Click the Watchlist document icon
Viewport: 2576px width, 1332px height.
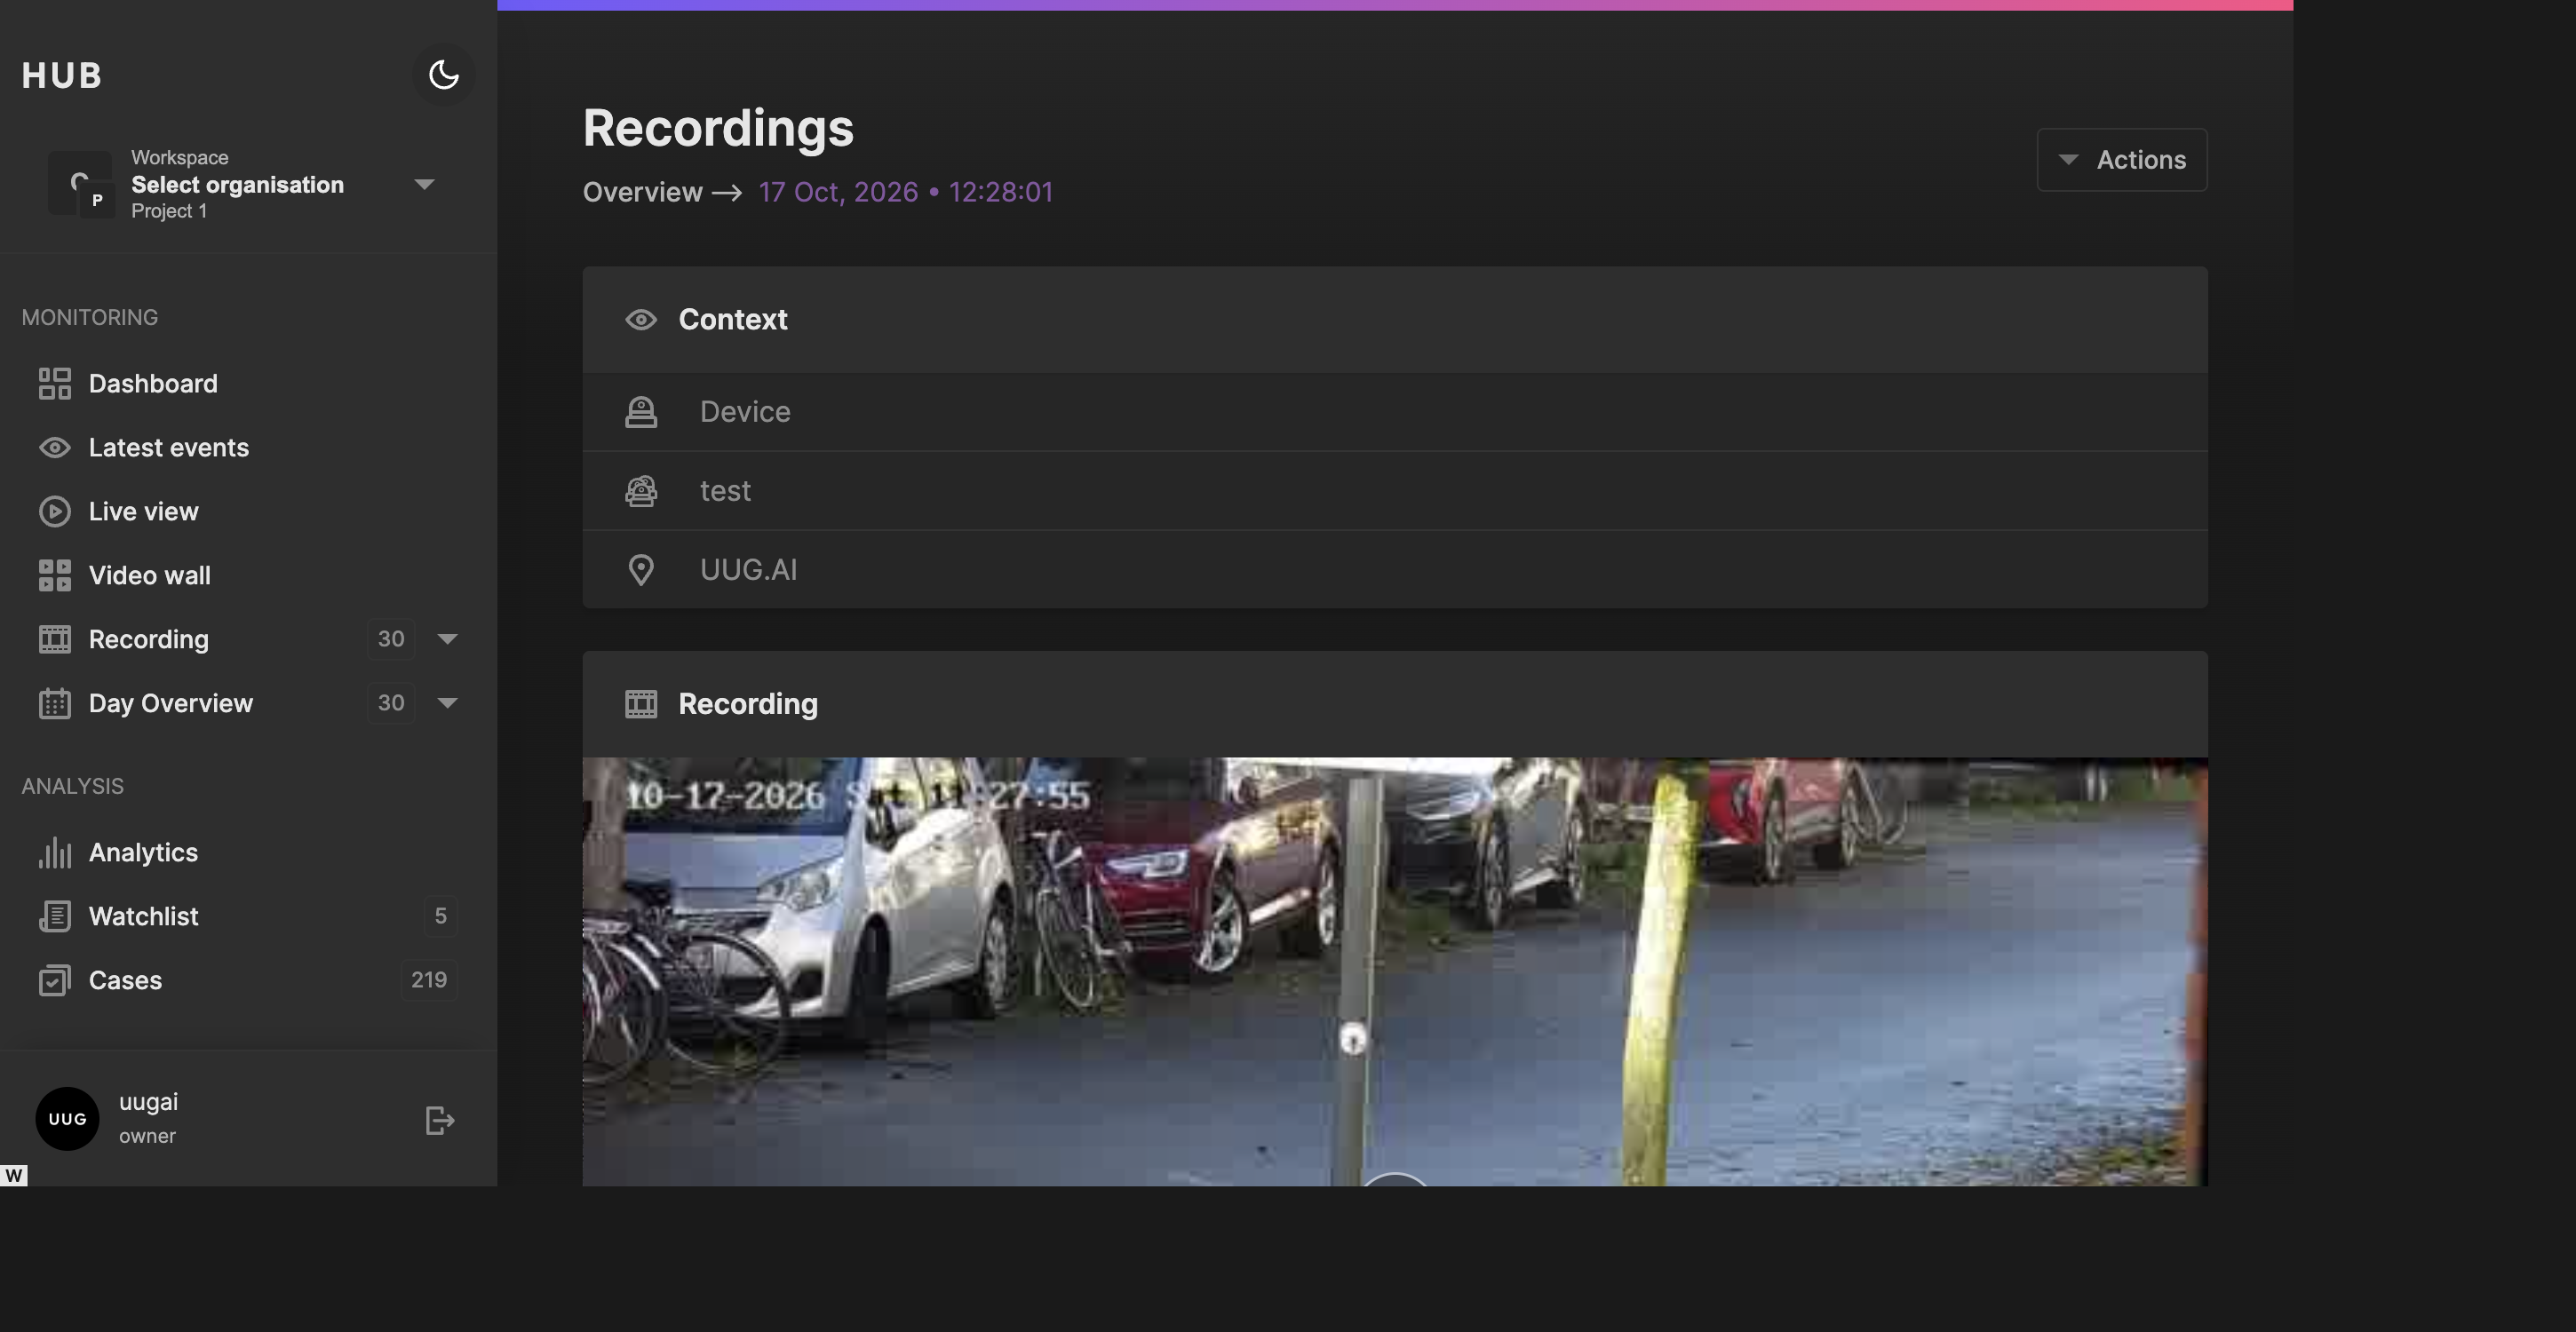point(55,917)
